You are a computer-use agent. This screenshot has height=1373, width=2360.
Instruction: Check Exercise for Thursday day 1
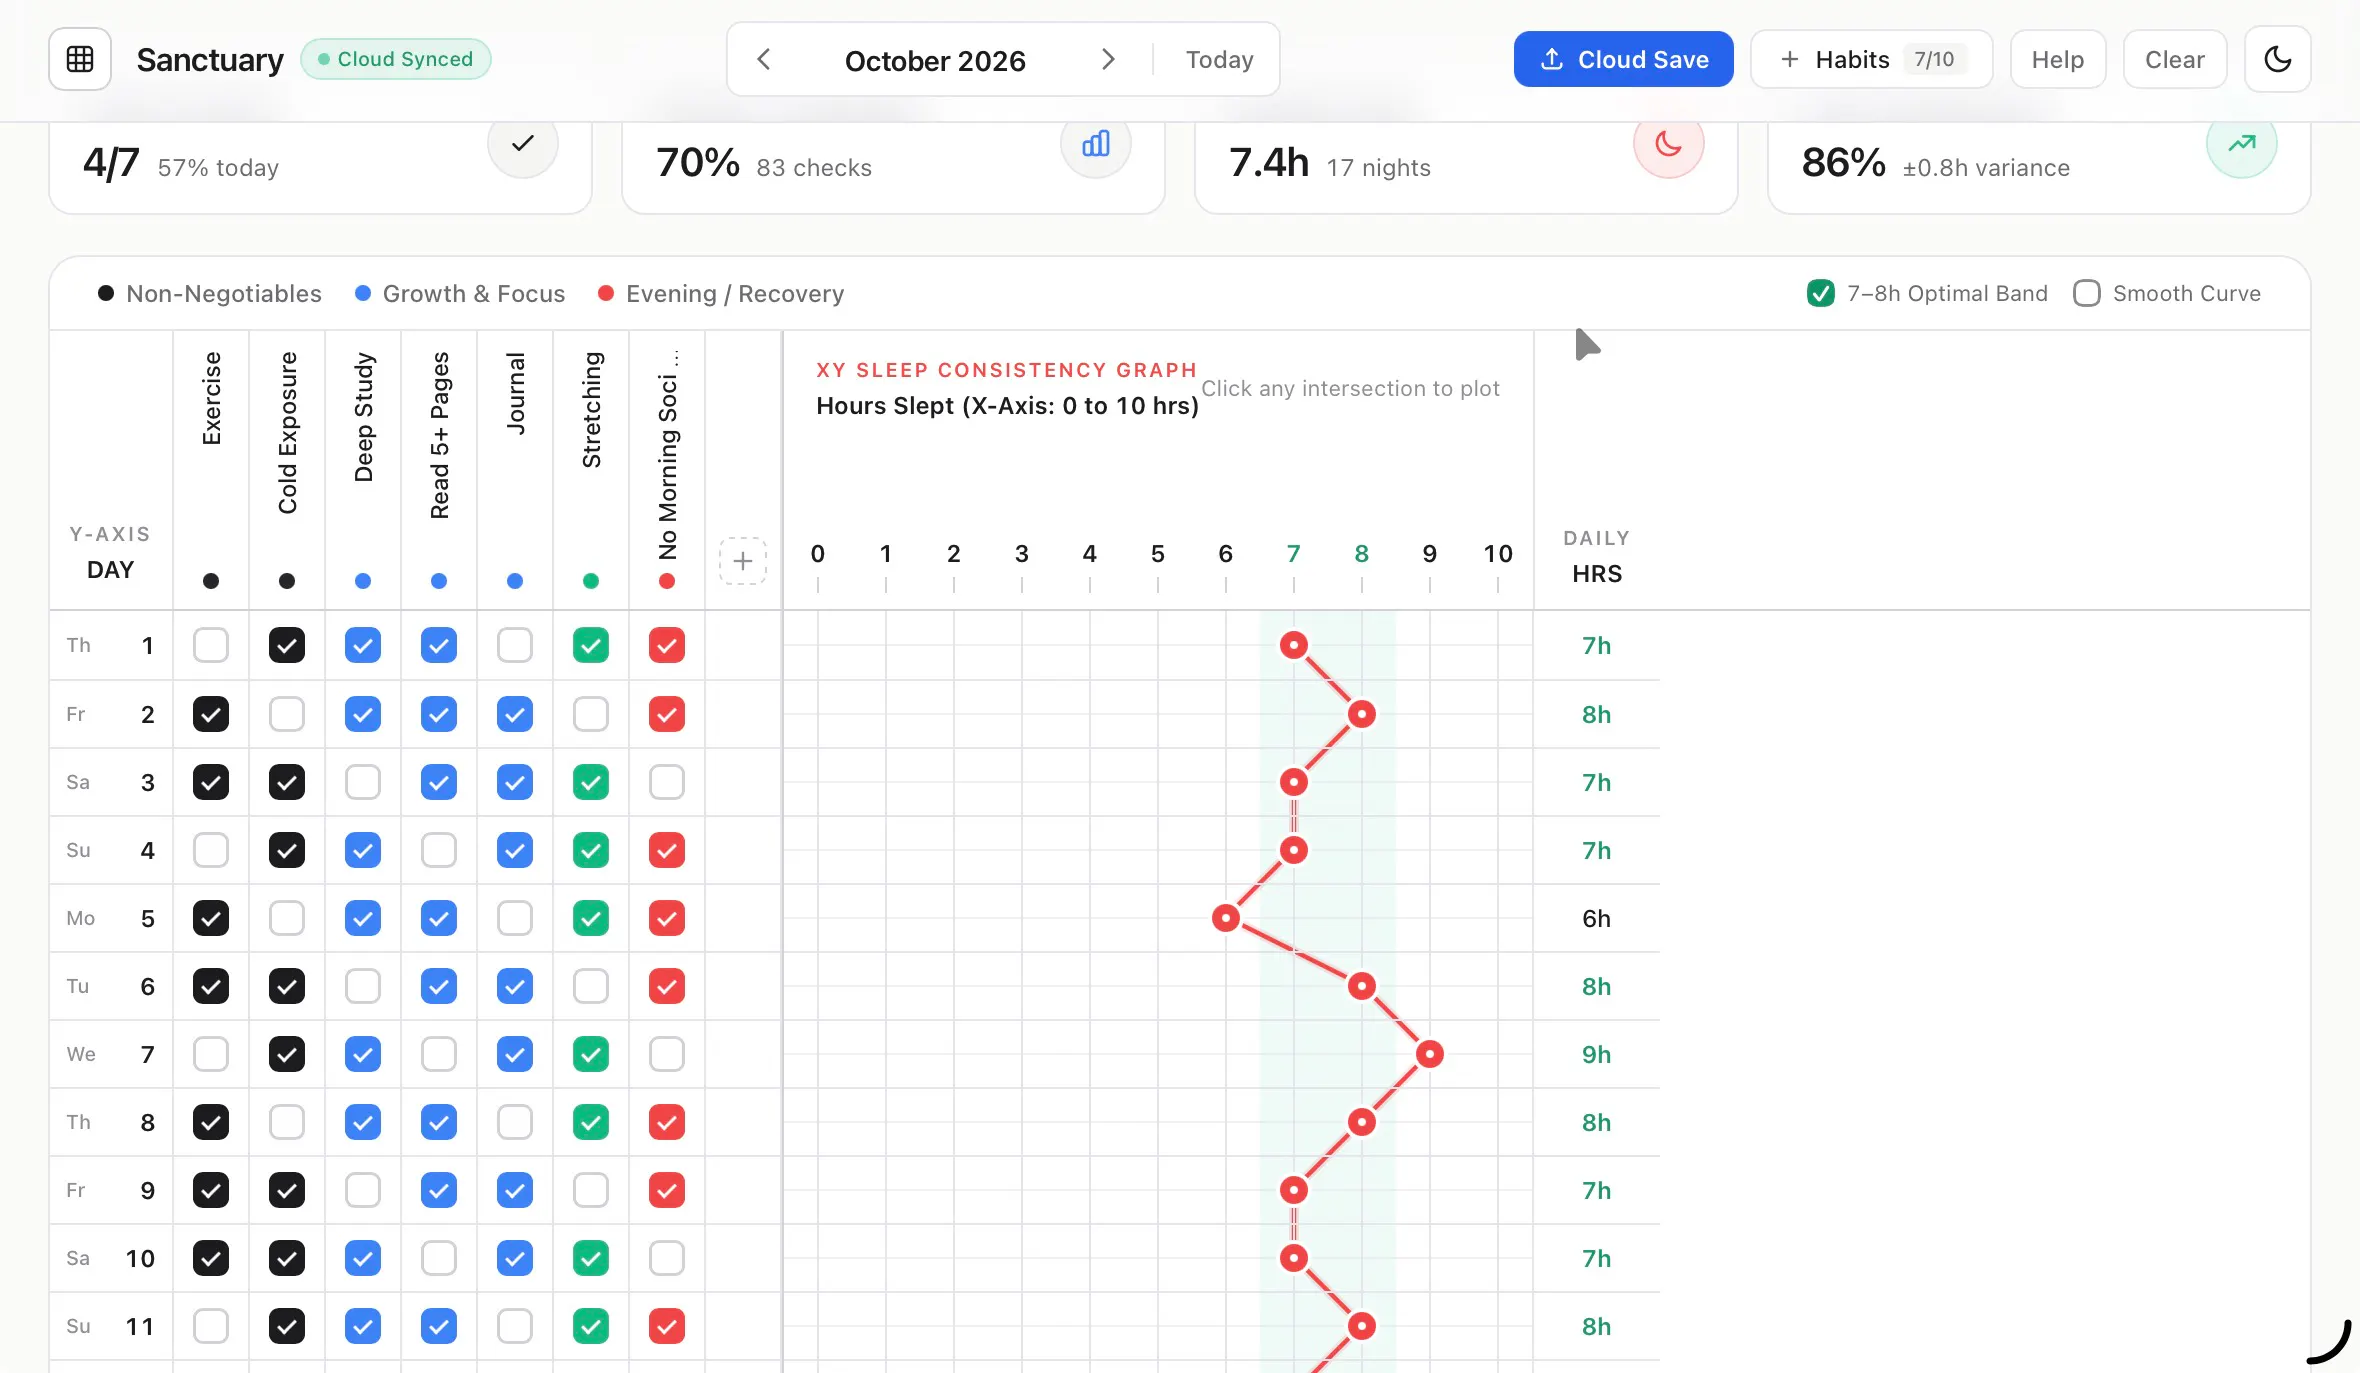(211, 646)
